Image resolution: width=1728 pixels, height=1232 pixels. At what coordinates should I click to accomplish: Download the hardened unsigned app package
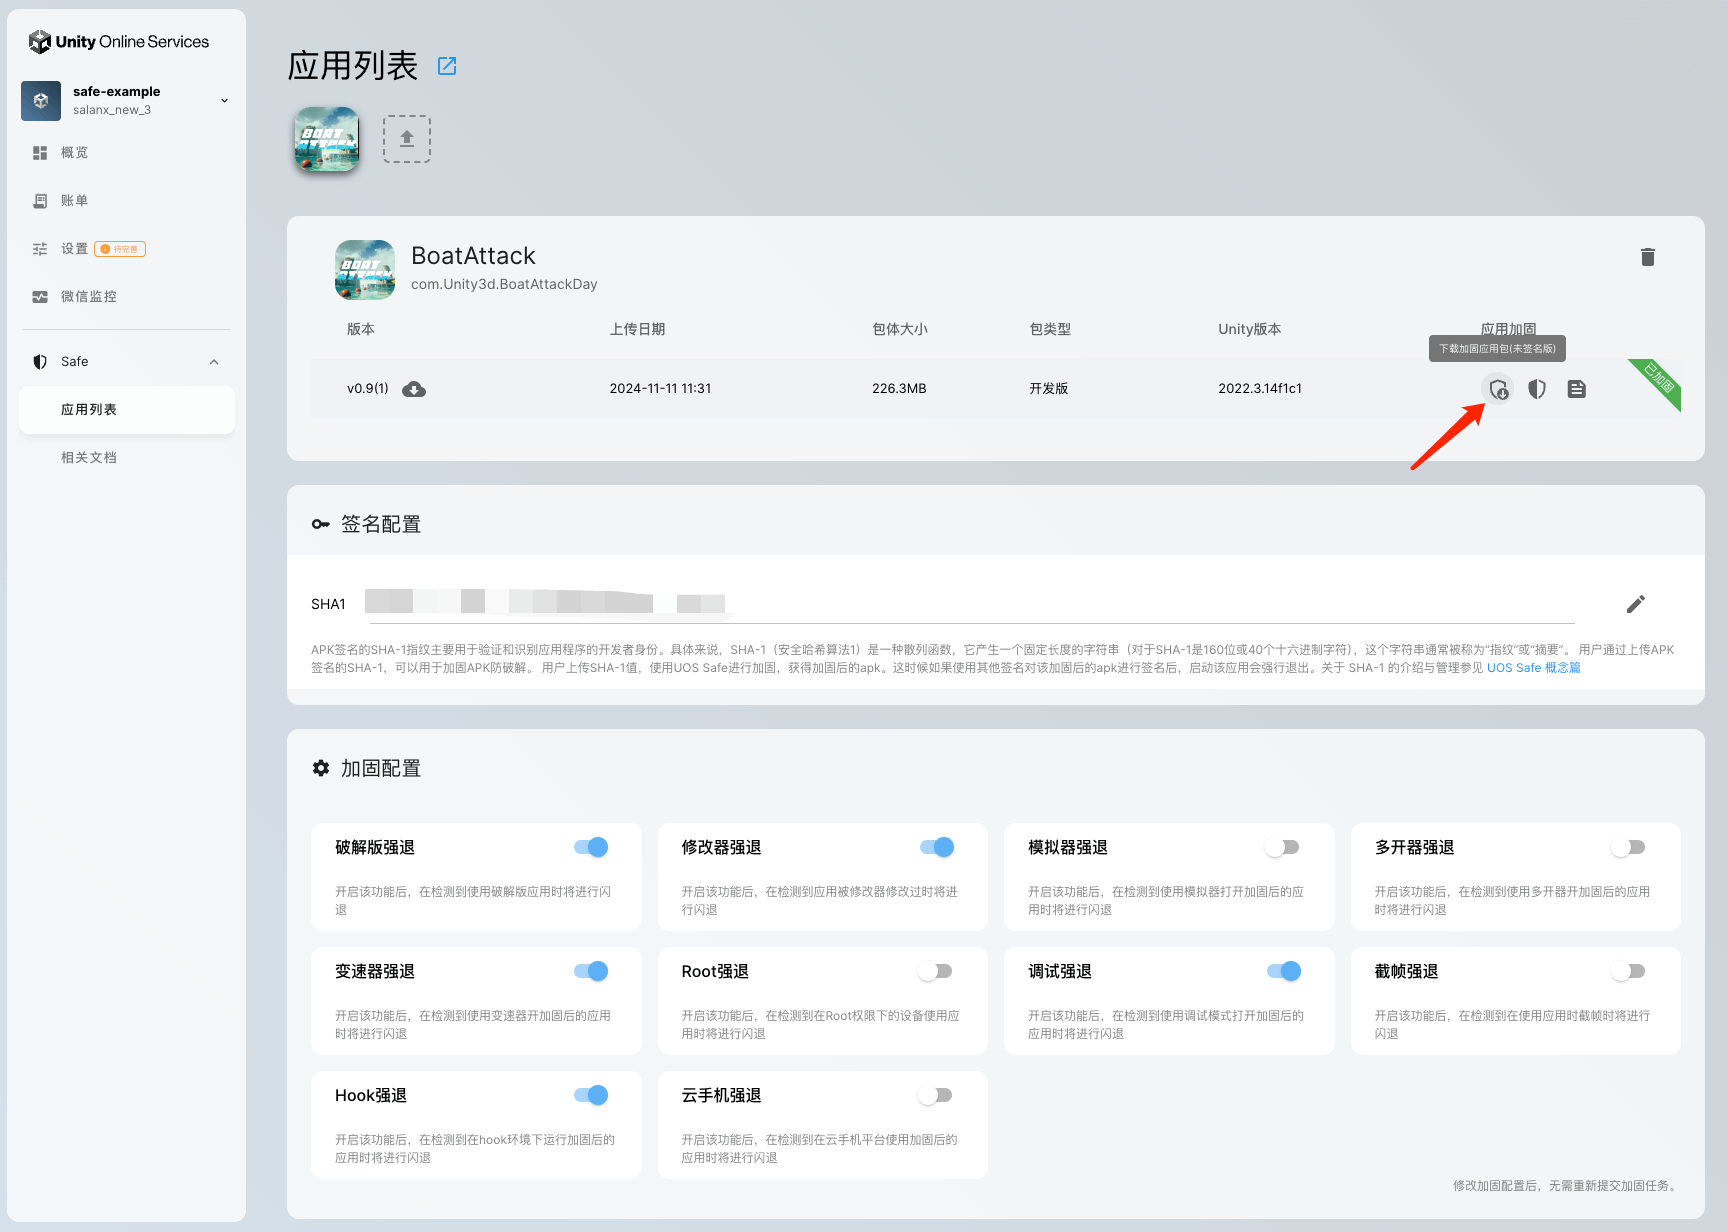(1497, 389)
